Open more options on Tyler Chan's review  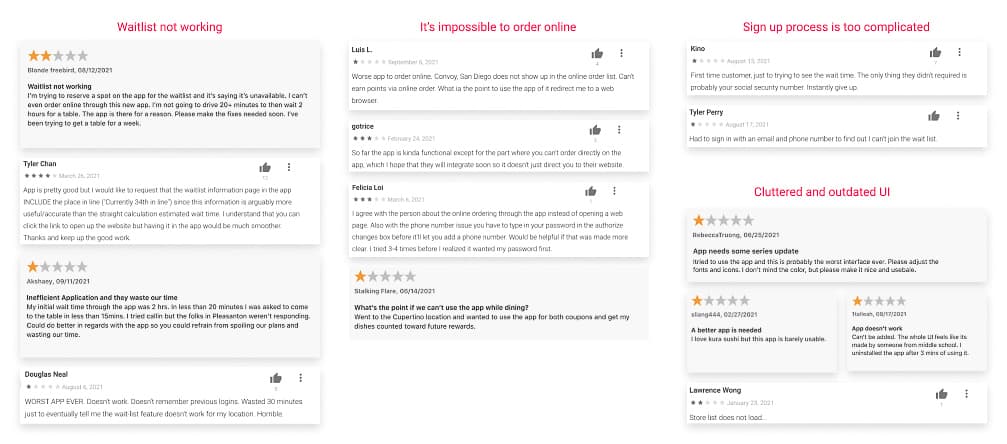289,167
